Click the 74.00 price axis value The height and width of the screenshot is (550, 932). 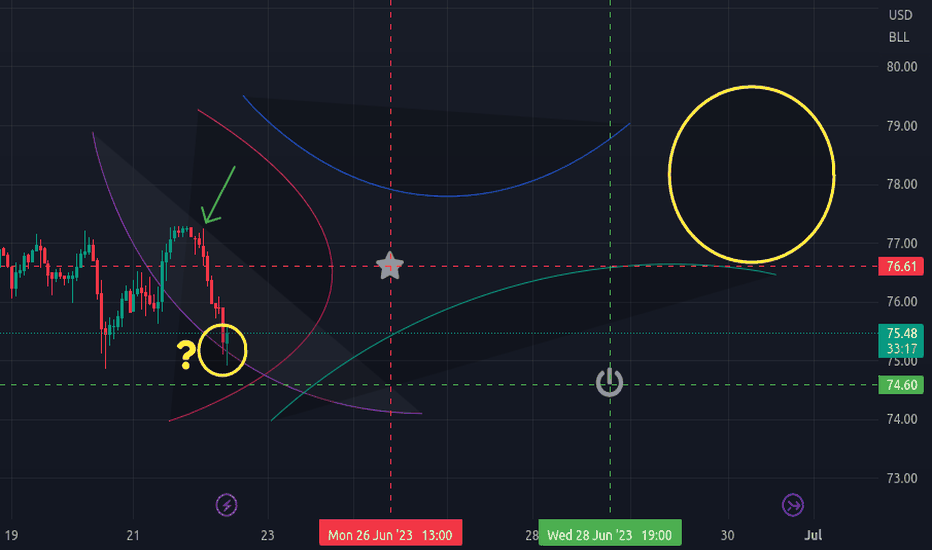pos(902,419)
